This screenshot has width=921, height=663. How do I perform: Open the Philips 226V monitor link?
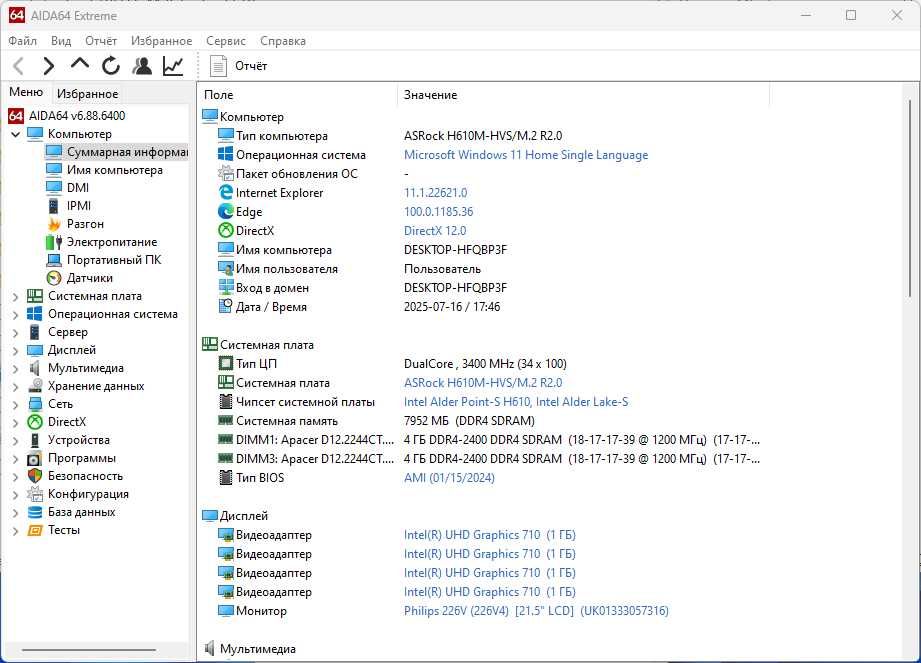click(x=536, y=611)
